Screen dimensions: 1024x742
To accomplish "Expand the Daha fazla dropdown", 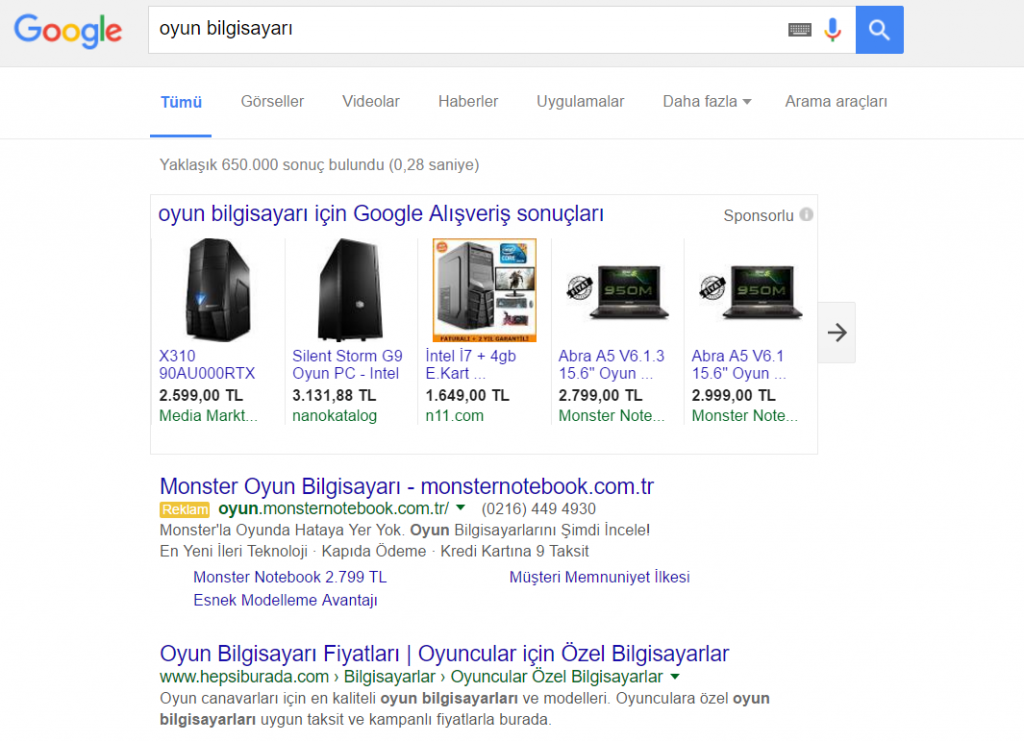I will [707, 101].
